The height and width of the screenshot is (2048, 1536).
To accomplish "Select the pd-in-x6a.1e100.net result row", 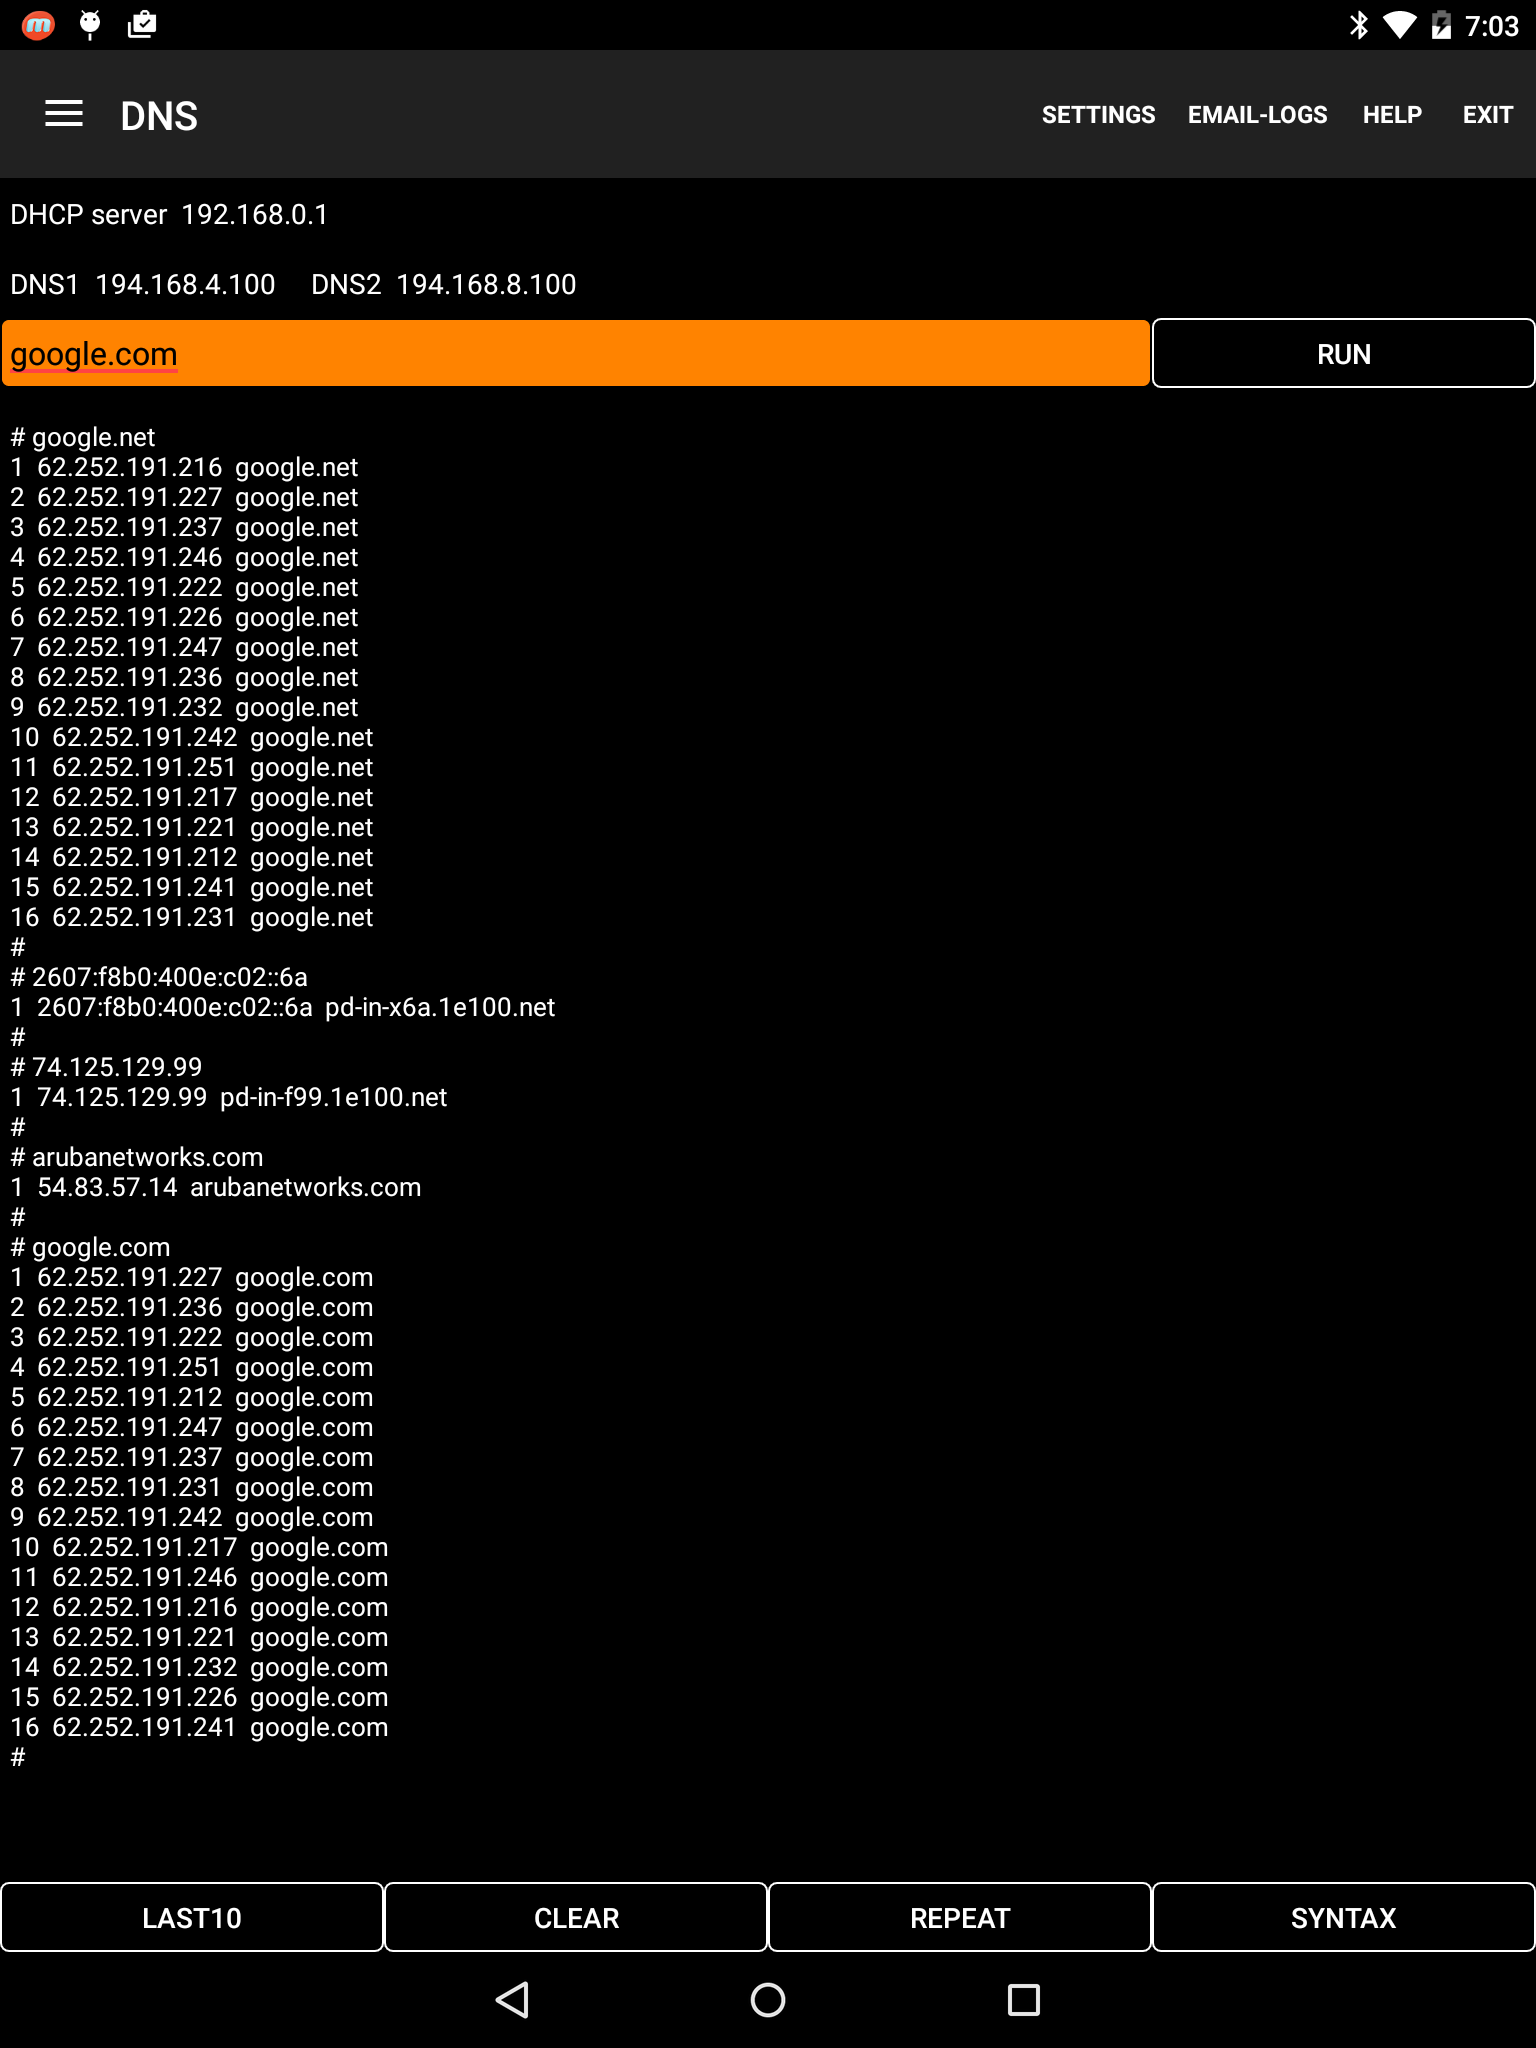I will pyautogui.click(x=283, y=1007).
